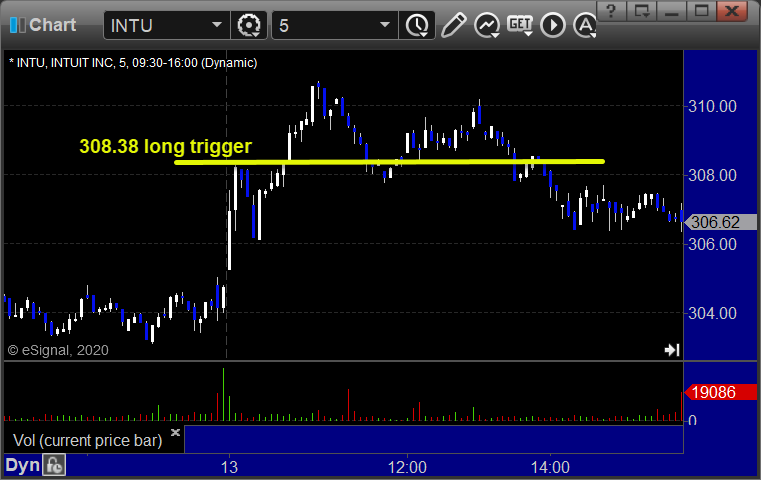Open the INTU symbol dropdown
The height and width of the screenshot is (480, 761).
coord(216,25)
